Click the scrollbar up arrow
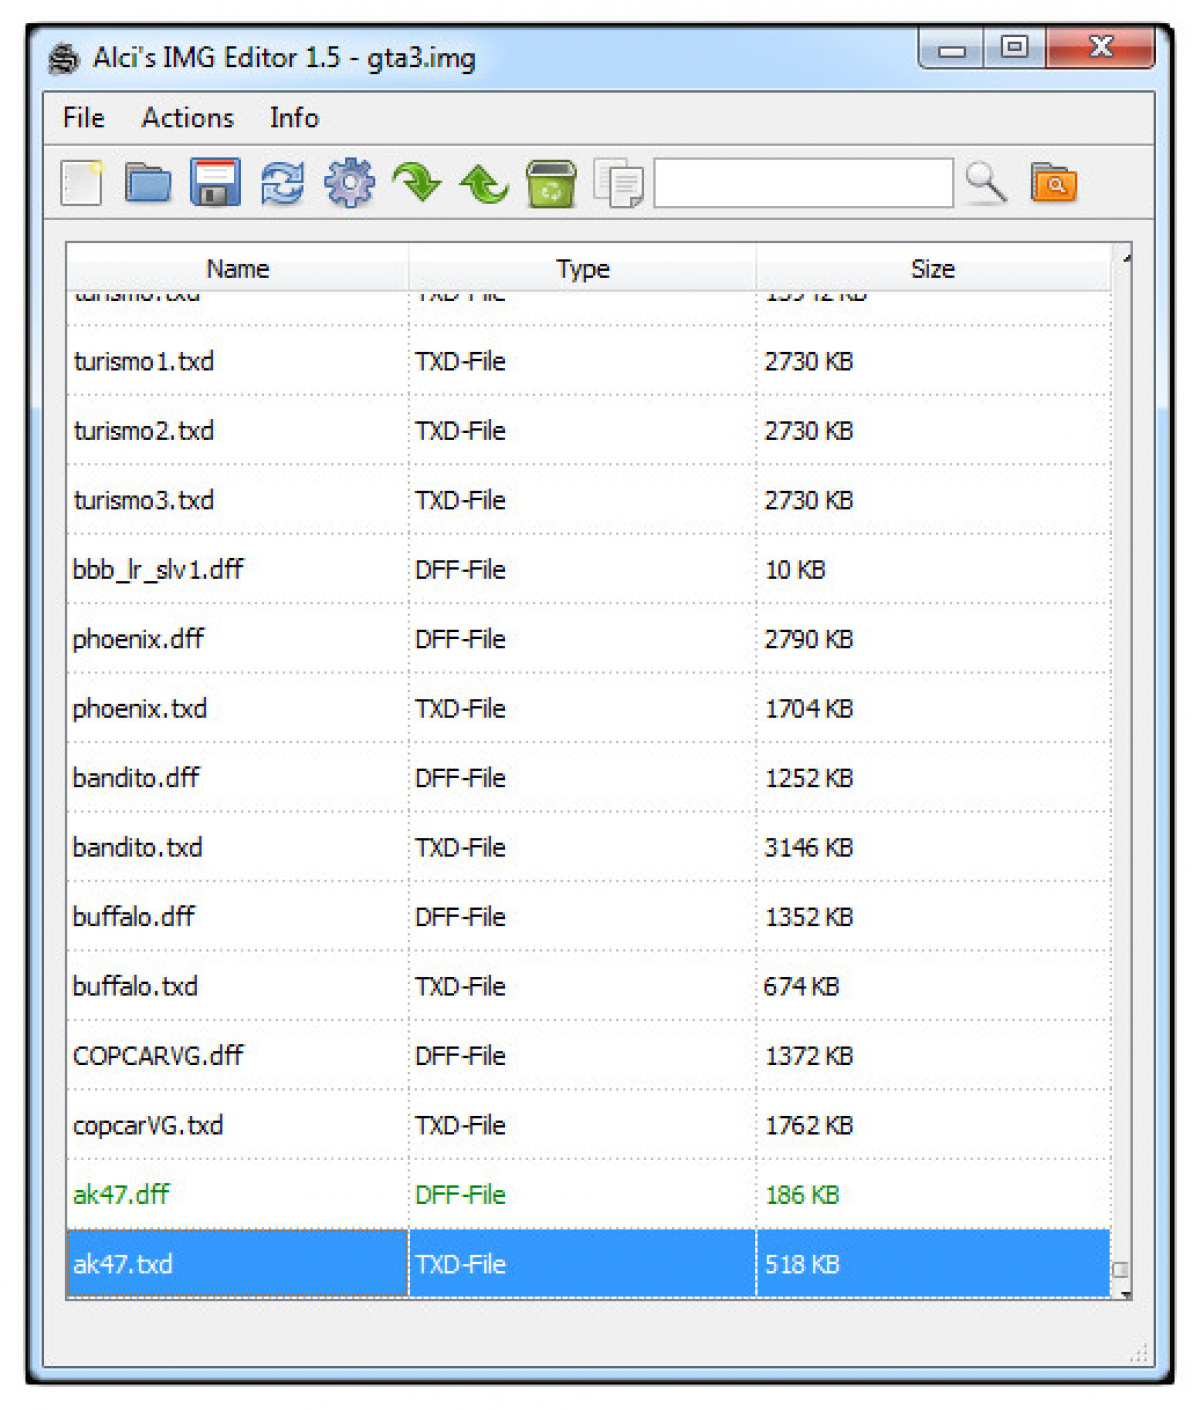Viewport: 1200px width, 1410px height. (x=1124, y=257)
